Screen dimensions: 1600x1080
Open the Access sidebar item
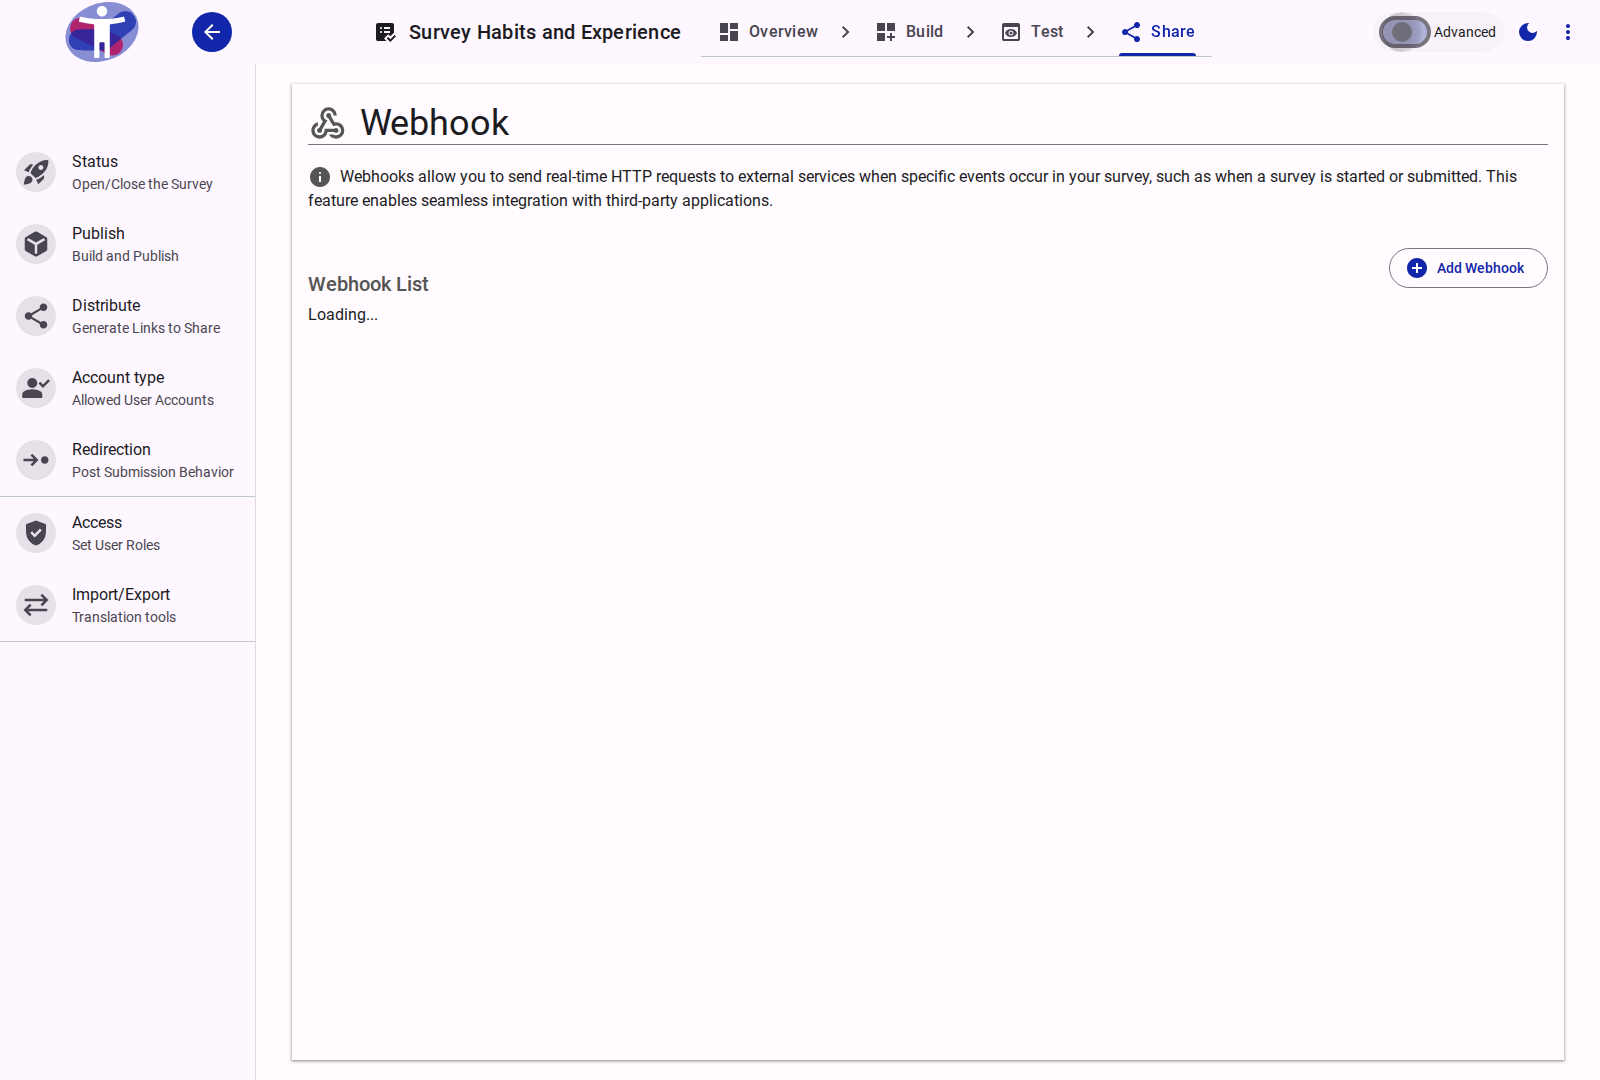(x=128, y=533)
